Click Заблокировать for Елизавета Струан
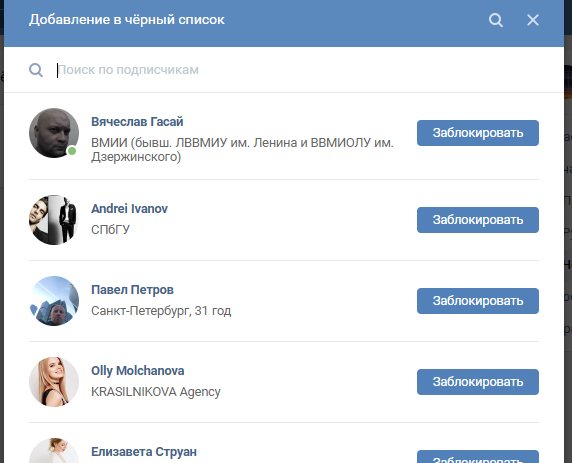The height and width of the screenshot is (463, 572). pyautogui.click(x=478, y=457)
